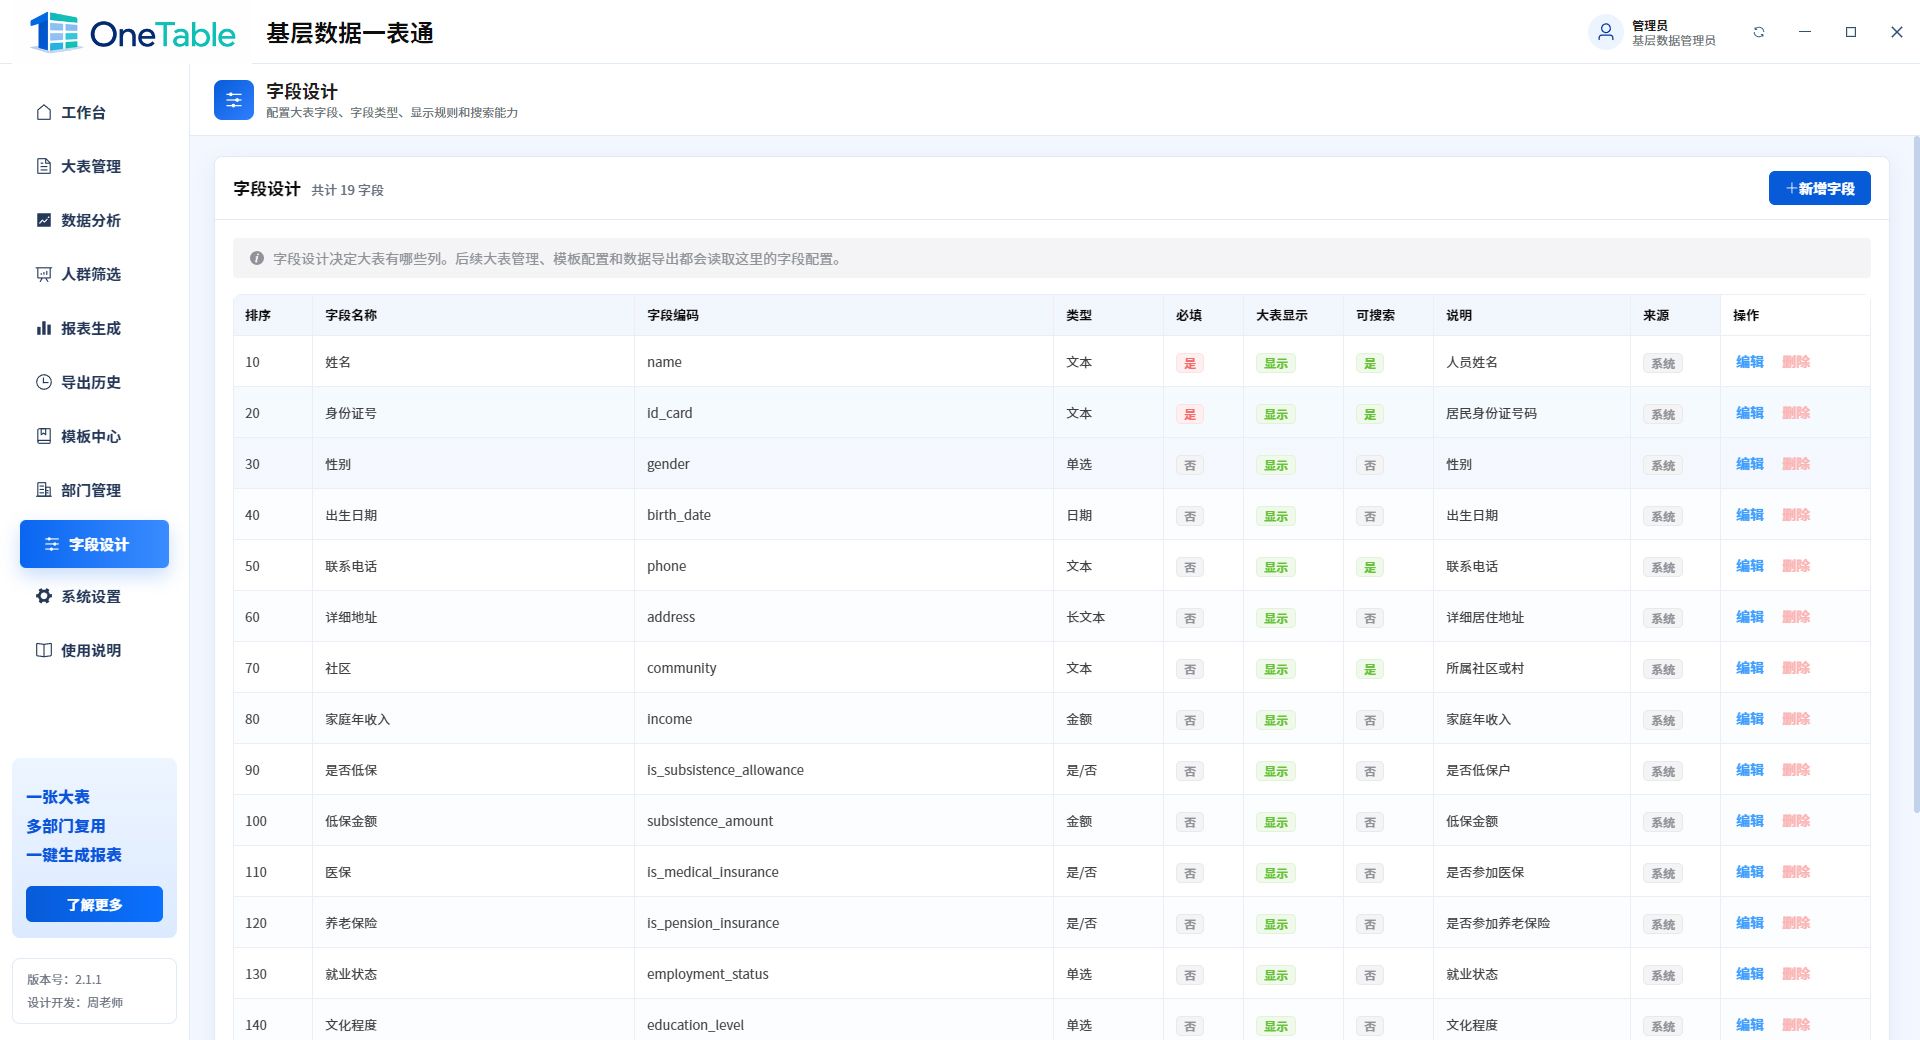
Task: Click the admin user avatar icon
Action: 1605,32
